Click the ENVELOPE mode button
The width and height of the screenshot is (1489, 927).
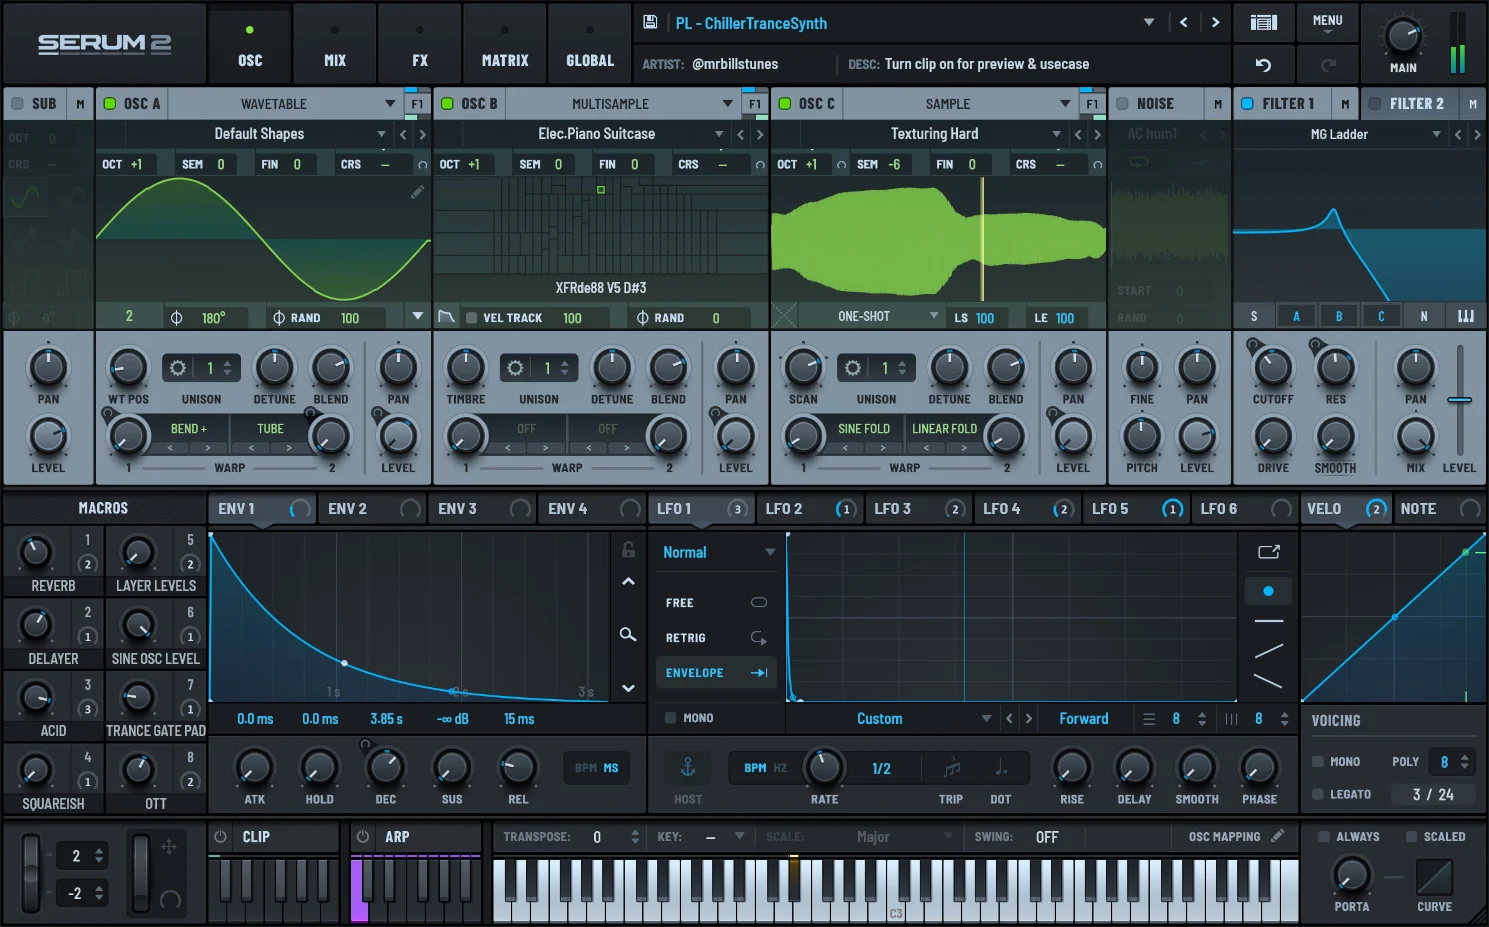[716, 673]
